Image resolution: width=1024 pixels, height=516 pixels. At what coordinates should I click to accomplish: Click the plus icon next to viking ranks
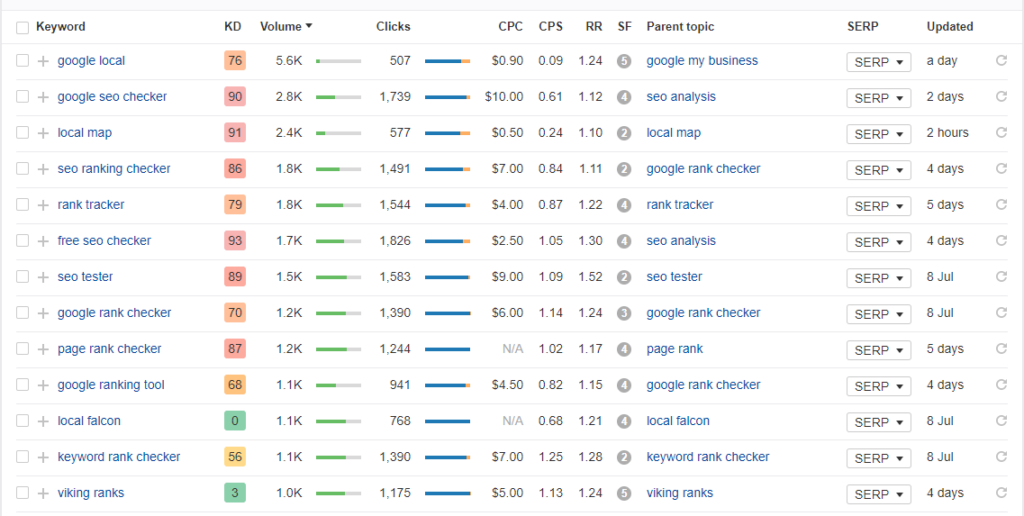[x=43, y=493]
